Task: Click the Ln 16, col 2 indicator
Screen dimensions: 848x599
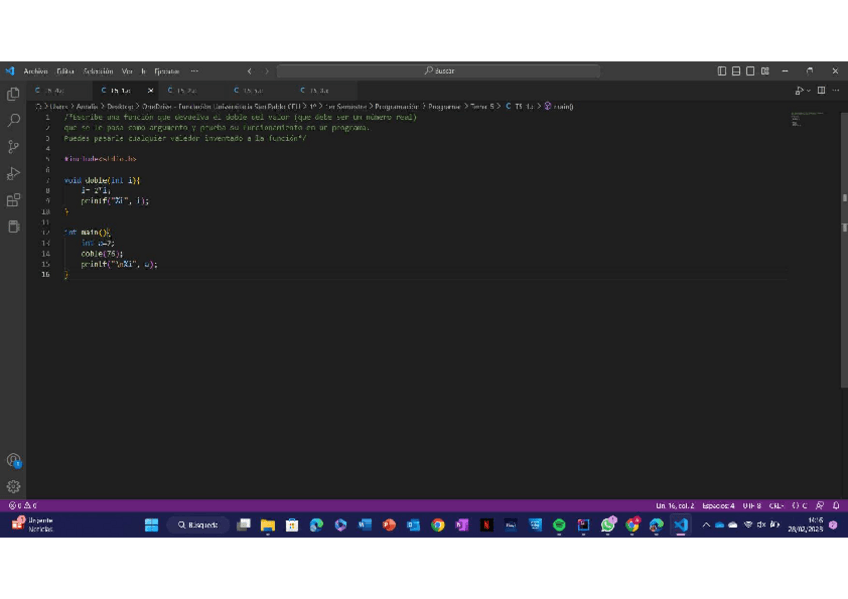Action: click(674, 505)
